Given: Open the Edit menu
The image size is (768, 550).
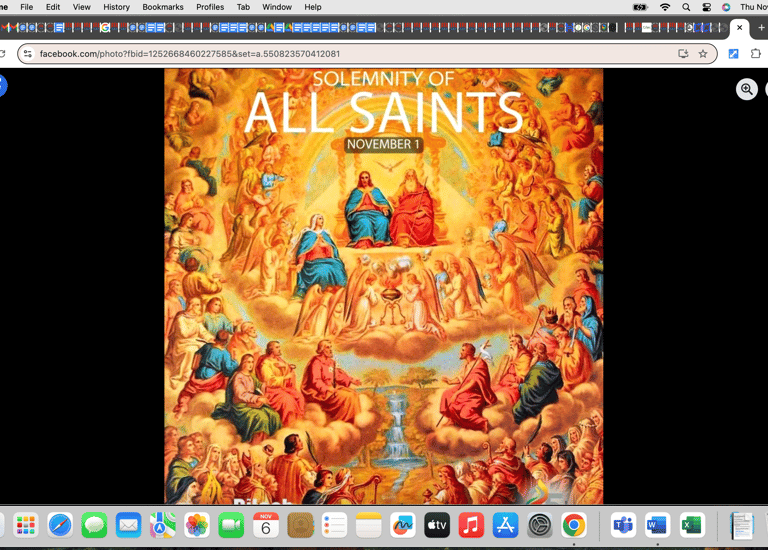Looking at the screenshot, I should click(53, 7).
